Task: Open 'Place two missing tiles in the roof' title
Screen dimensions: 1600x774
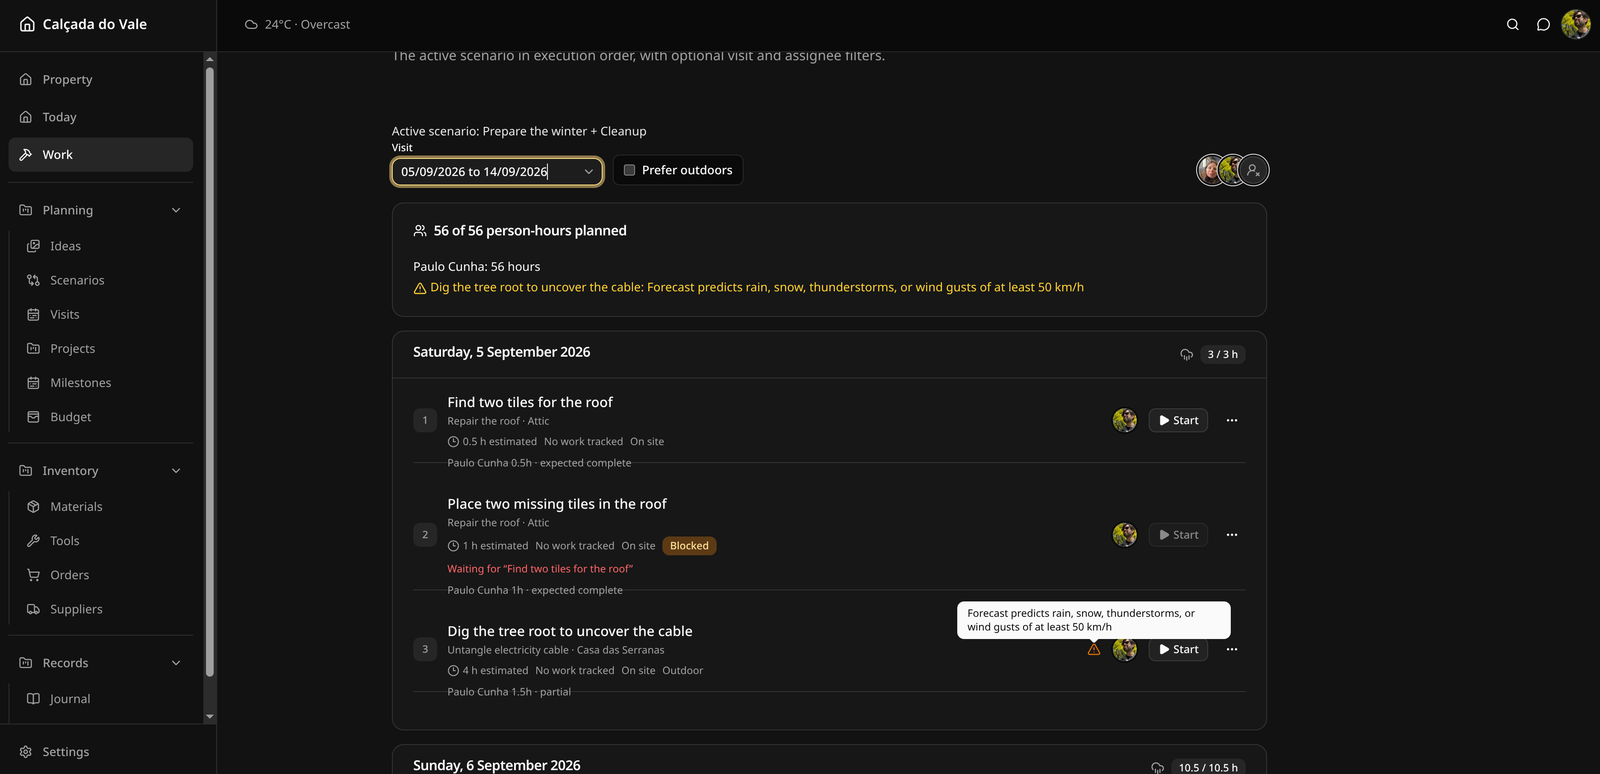Action: (557, 504)
